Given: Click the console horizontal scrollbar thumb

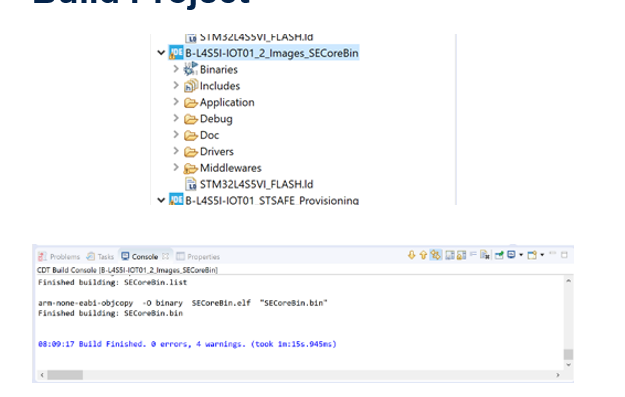Looking at the screenshot, I should [x=65, y=375].
